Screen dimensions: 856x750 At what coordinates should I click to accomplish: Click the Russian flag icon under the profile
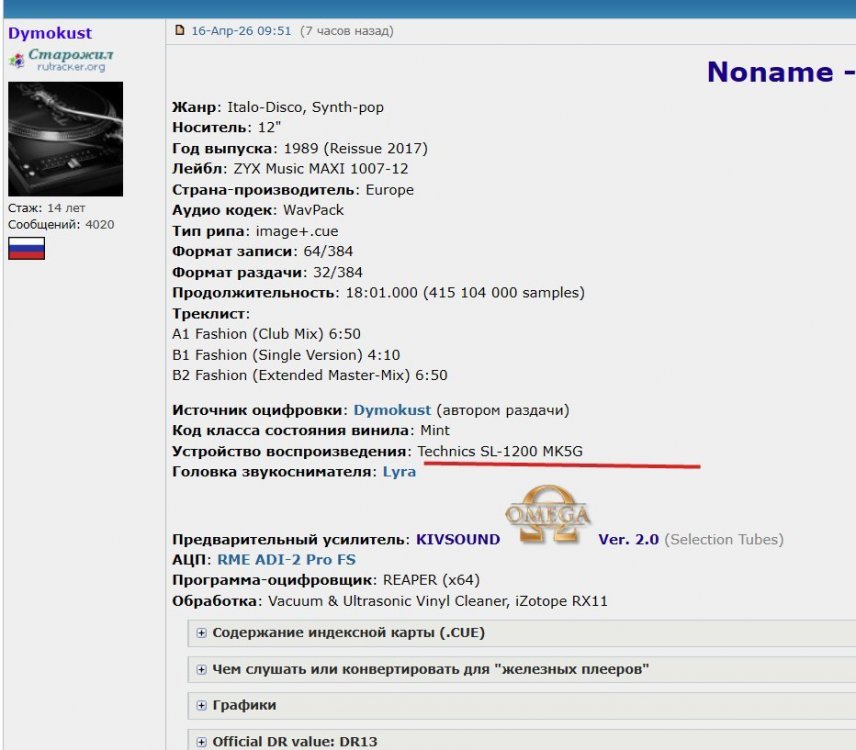coord(26,247)
